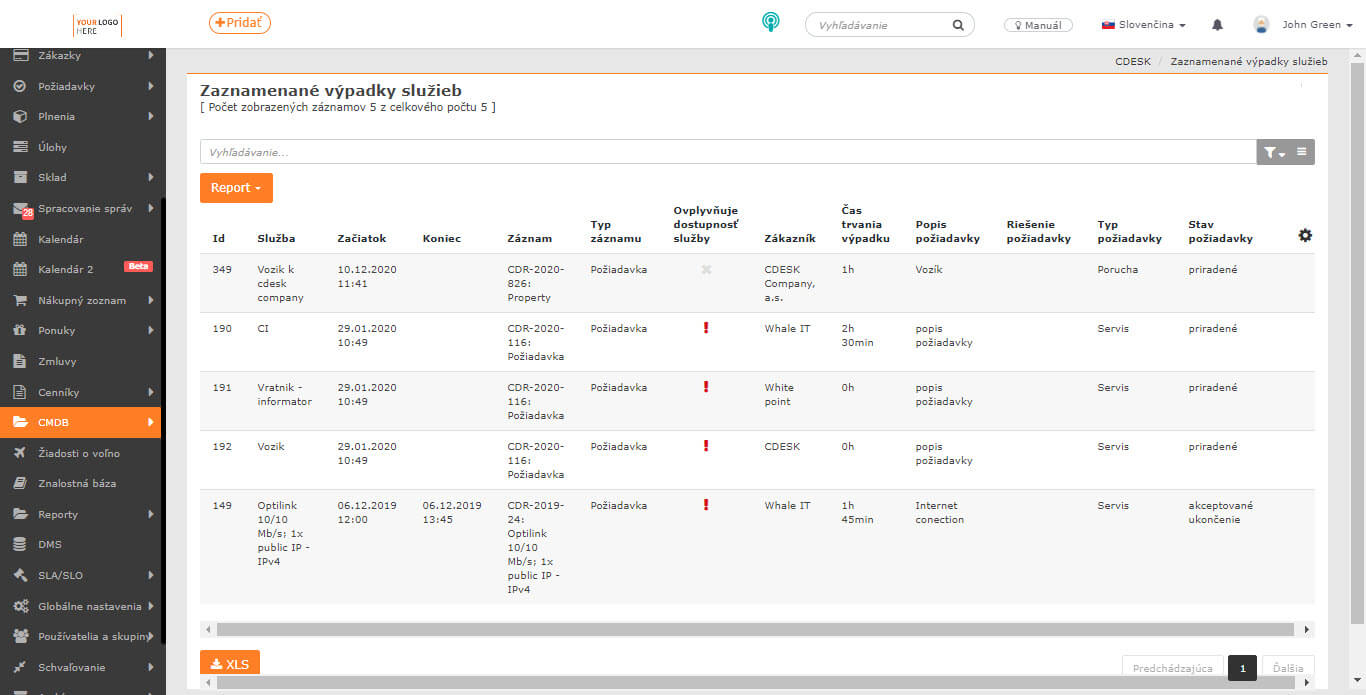1366x695 pixels.
Task: Open the Manuál button
Action: pos(1039,25)
